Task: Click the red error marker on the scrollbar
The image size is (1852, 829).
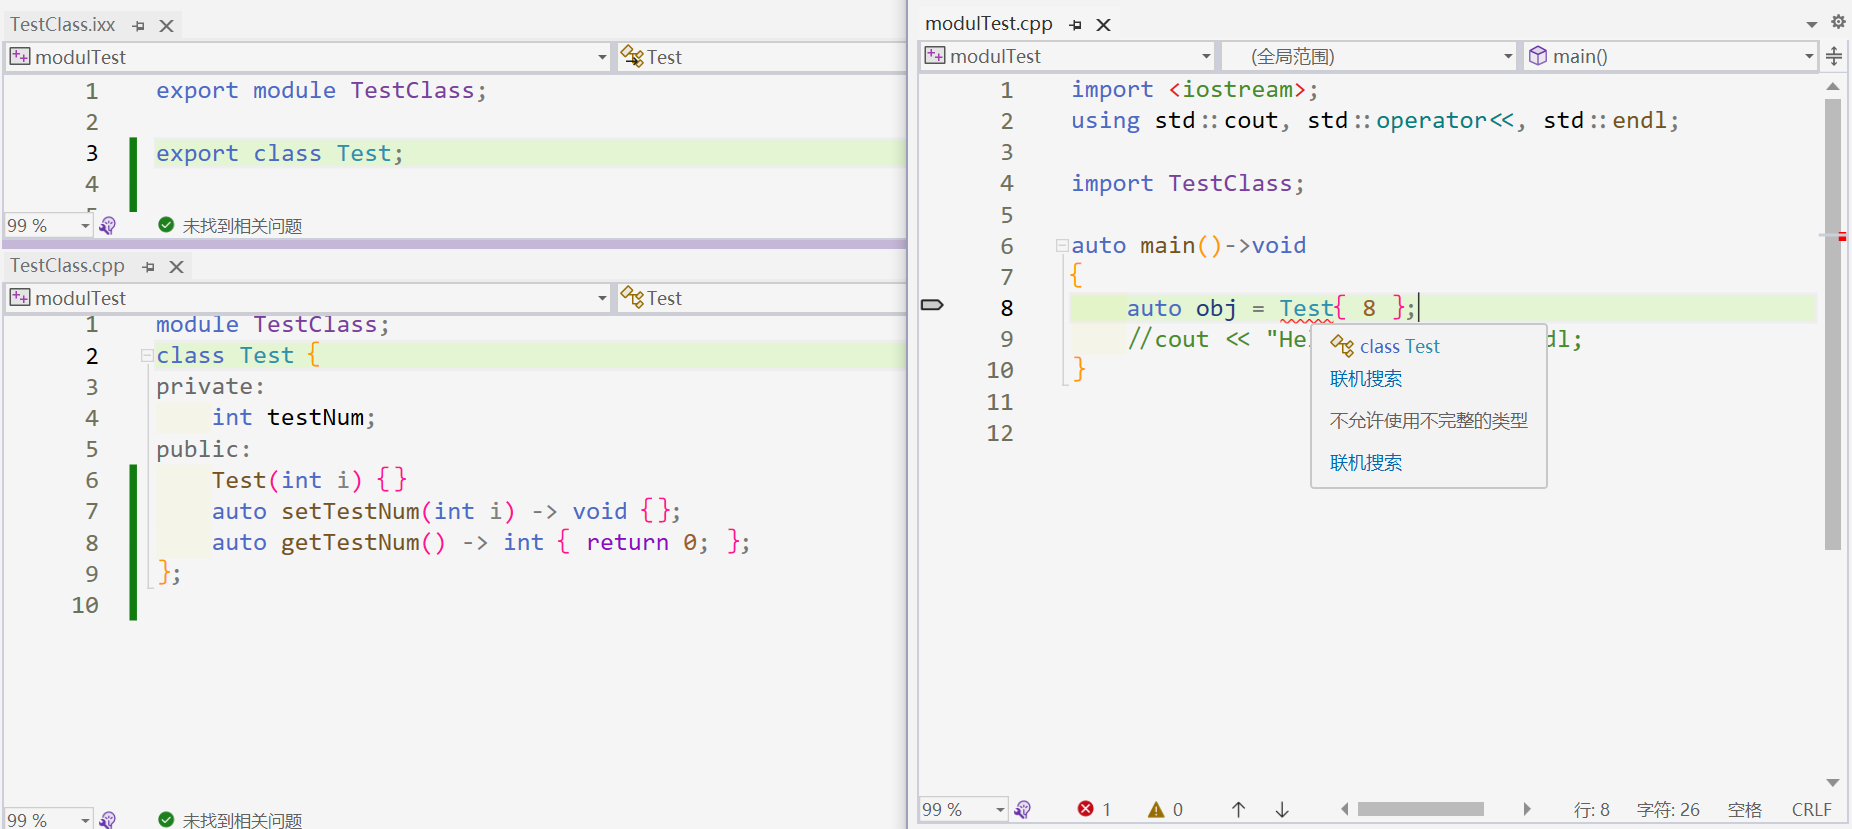Action: pos(1842,237)
